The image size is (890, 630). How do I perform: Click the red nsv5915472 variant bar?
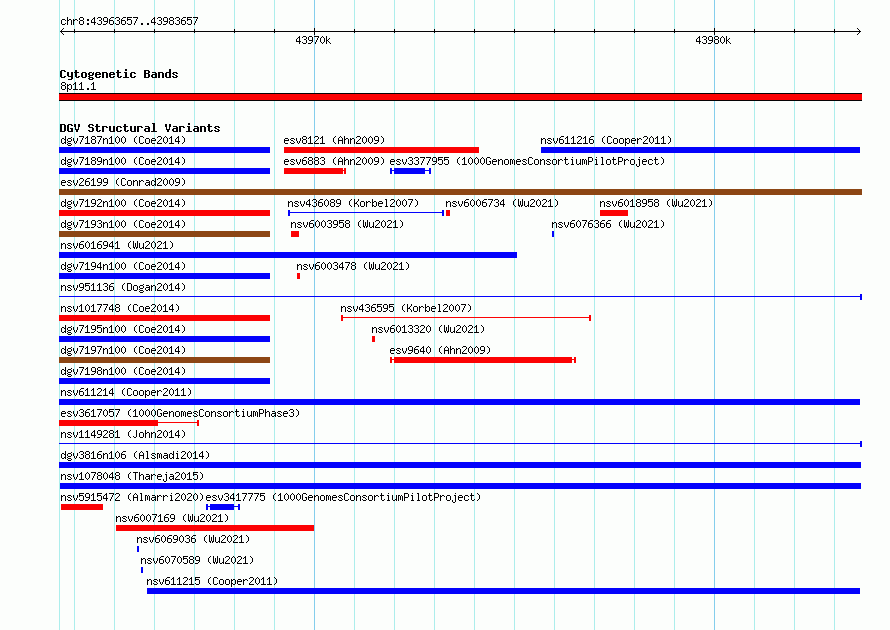point(82,507)
